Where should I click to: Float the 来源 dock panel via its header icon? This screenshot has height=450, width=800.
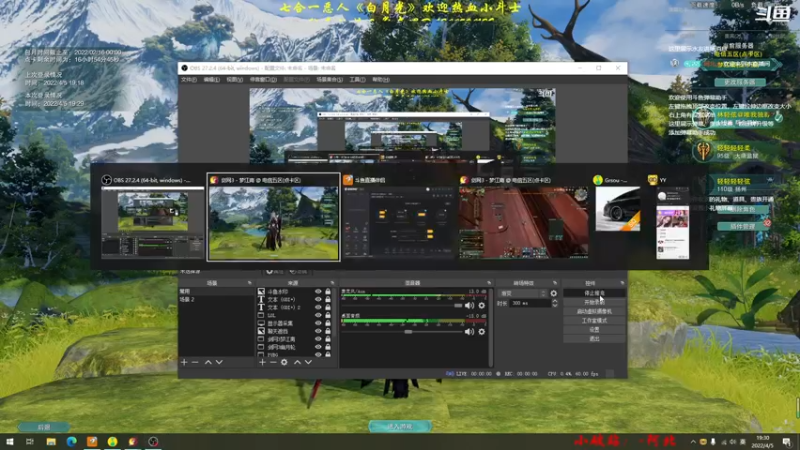pyautogui.click(x=332, y=283)
